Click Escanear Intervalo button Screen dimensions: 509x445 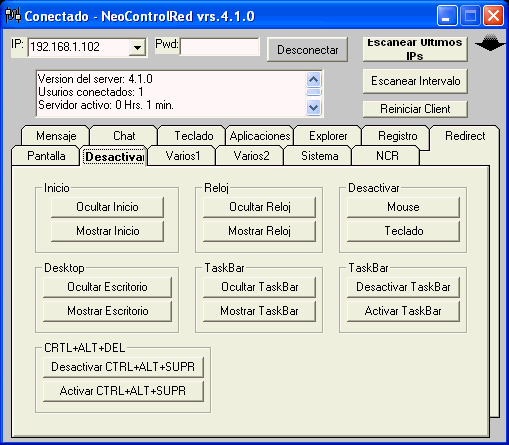(415, 81)
